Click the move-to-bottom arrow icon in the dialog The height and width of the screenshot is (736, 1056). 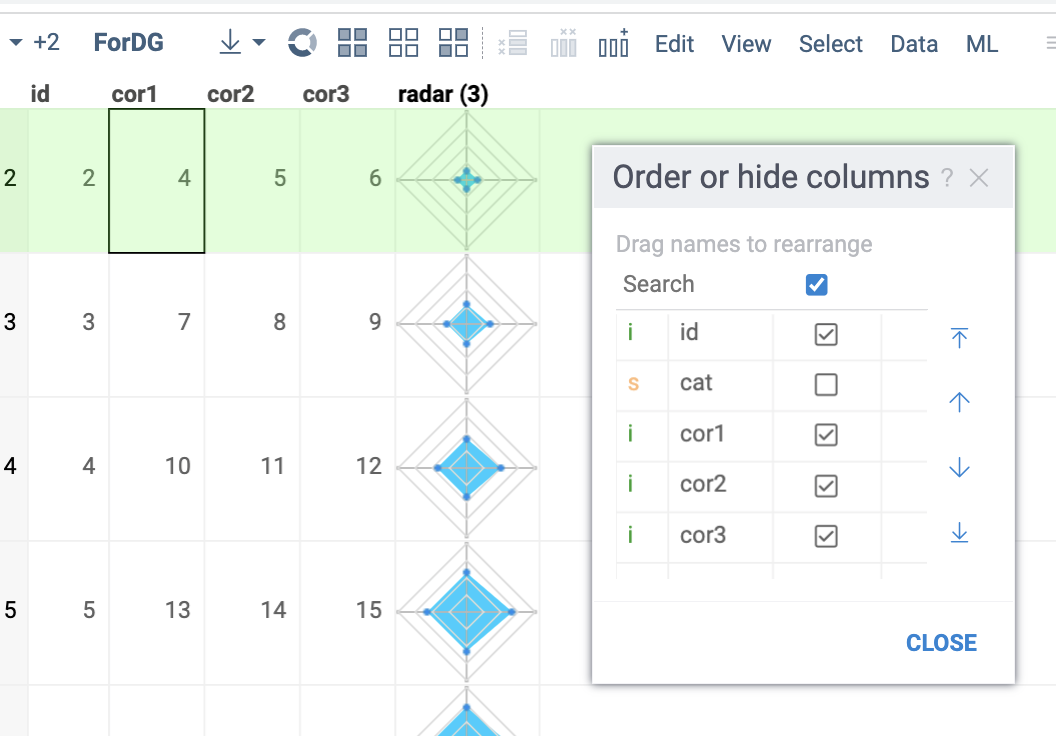958,533
